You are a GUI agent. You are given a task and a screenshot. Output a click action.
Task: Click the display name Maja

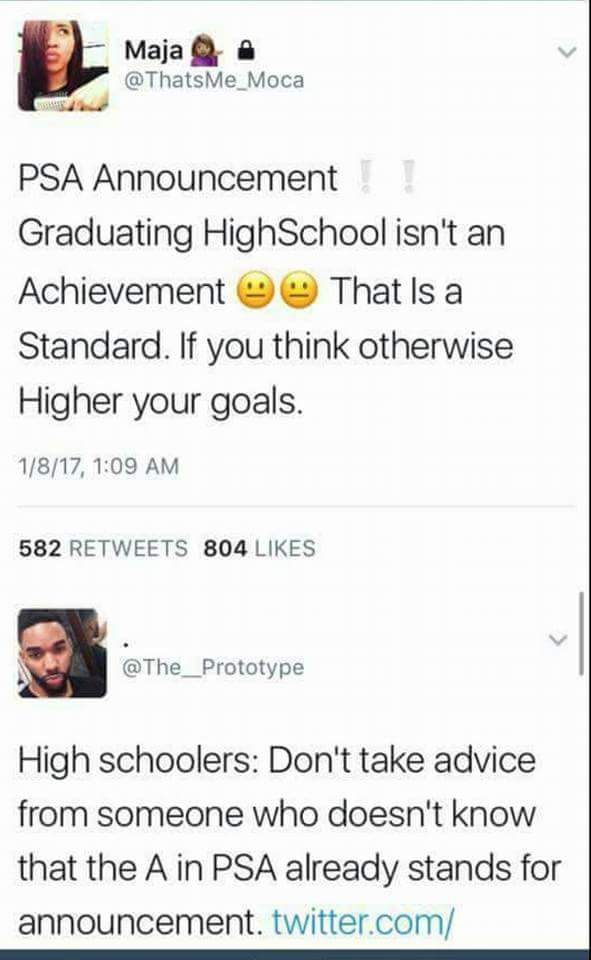pyautogui.click(x=154, y=50)
